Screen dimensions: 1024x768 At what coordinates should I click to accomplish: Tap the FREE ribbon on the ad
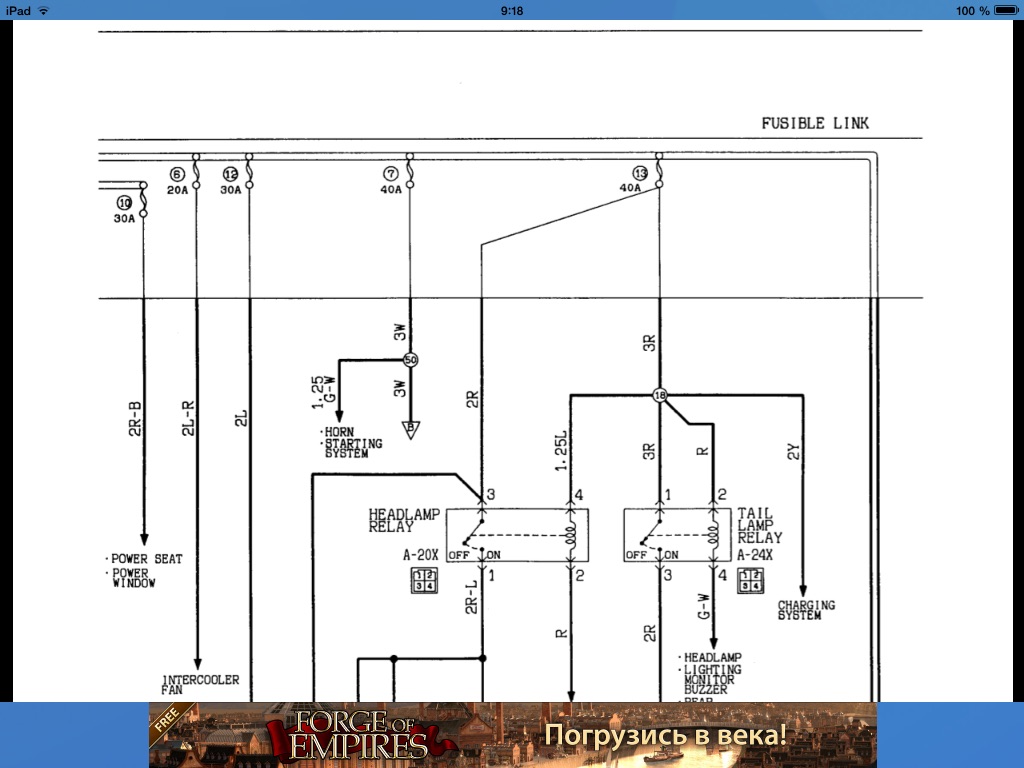point(167,718)
